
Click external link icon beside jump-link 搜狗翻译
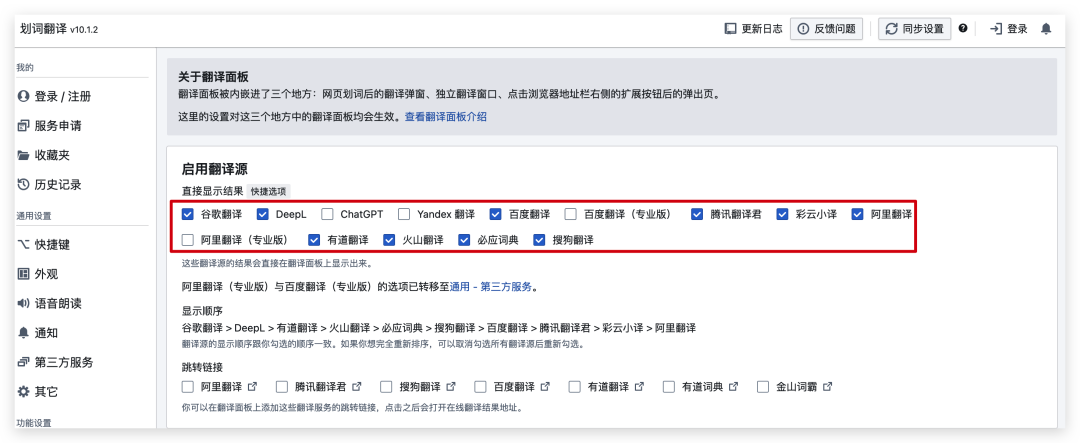point(451,387)
